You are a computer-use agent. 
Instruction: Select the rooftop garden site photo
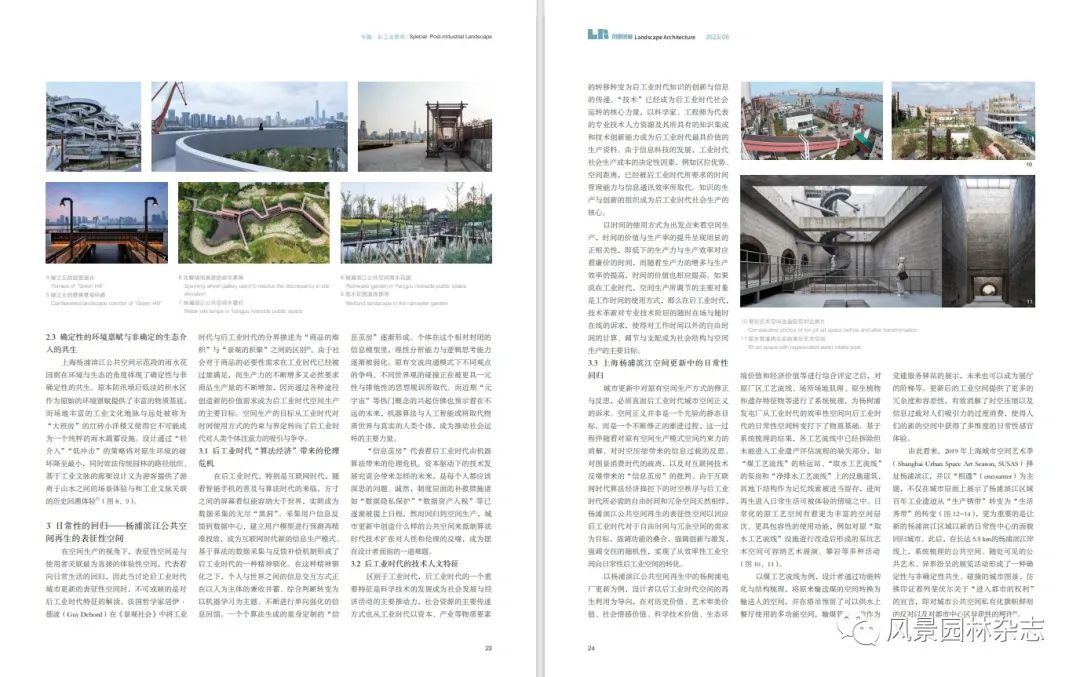(963, 121)
